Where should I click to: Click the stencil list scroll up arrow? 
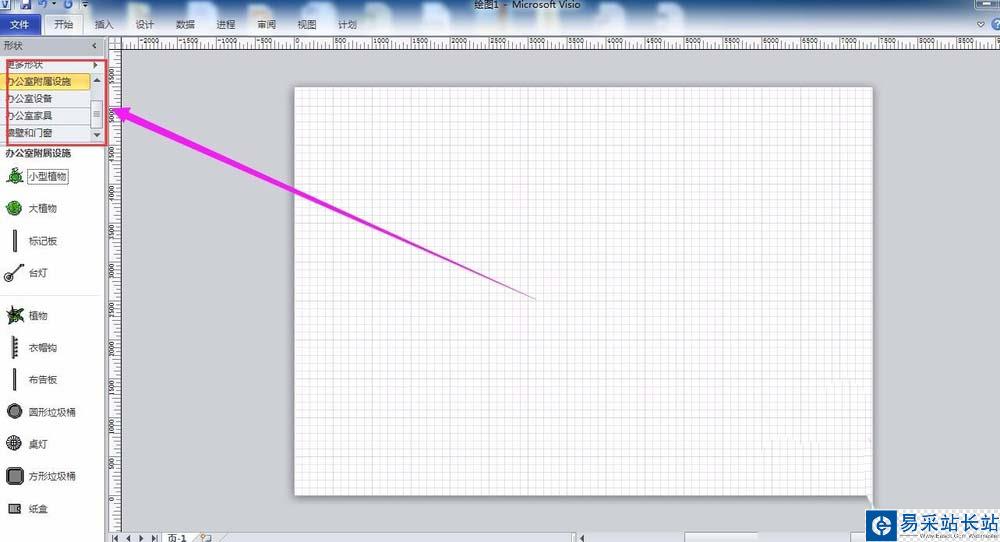point(97,80)
